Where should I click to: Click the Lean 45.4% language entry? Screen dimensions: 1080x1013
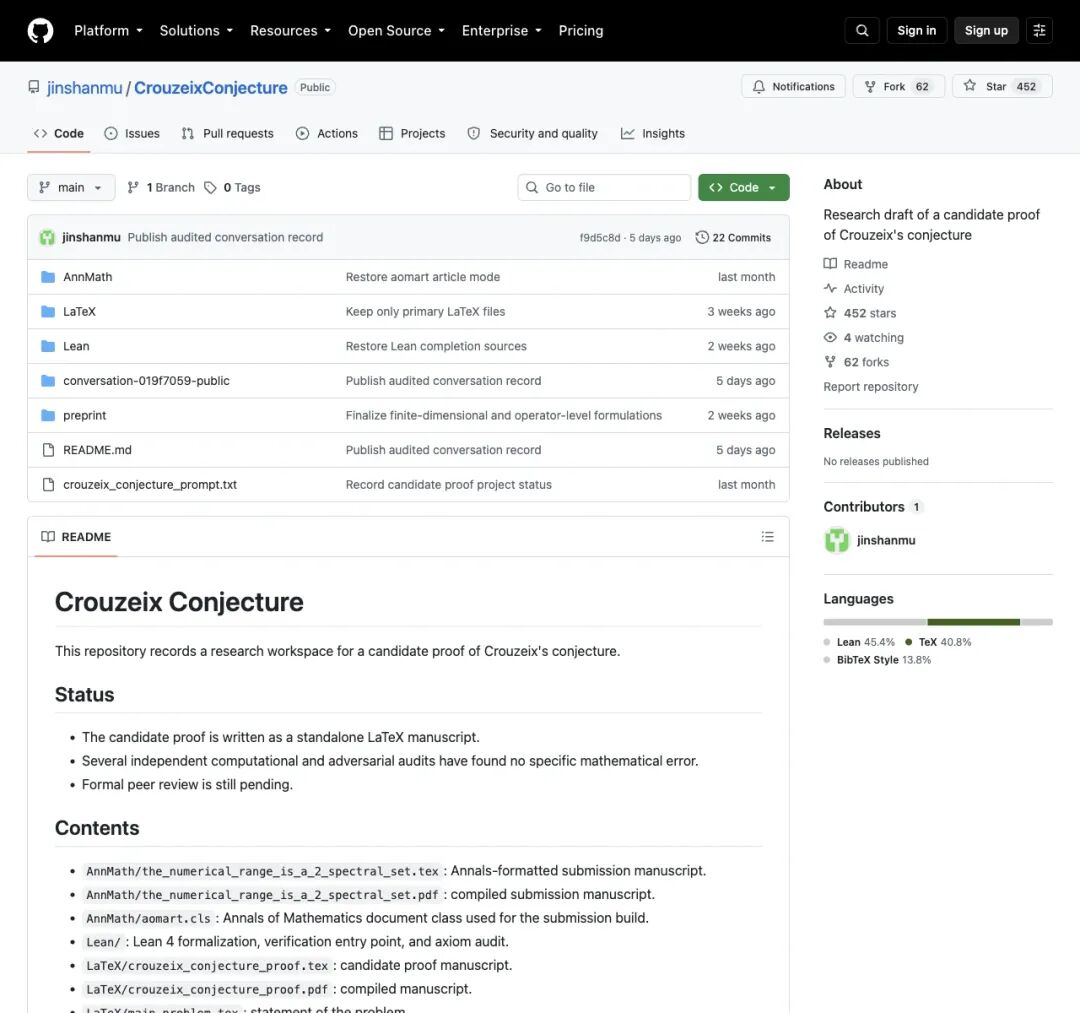click(x=859, y=642)
